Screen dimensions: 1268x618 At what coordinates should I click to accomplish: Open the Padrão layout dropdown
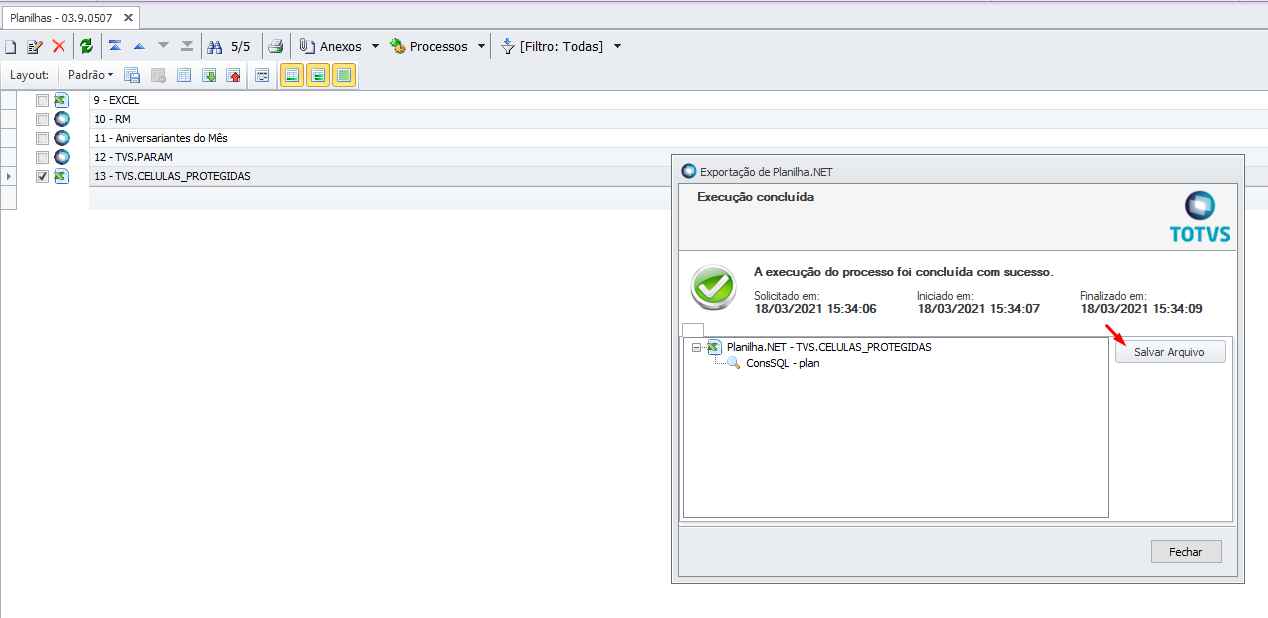pos(90,75)
